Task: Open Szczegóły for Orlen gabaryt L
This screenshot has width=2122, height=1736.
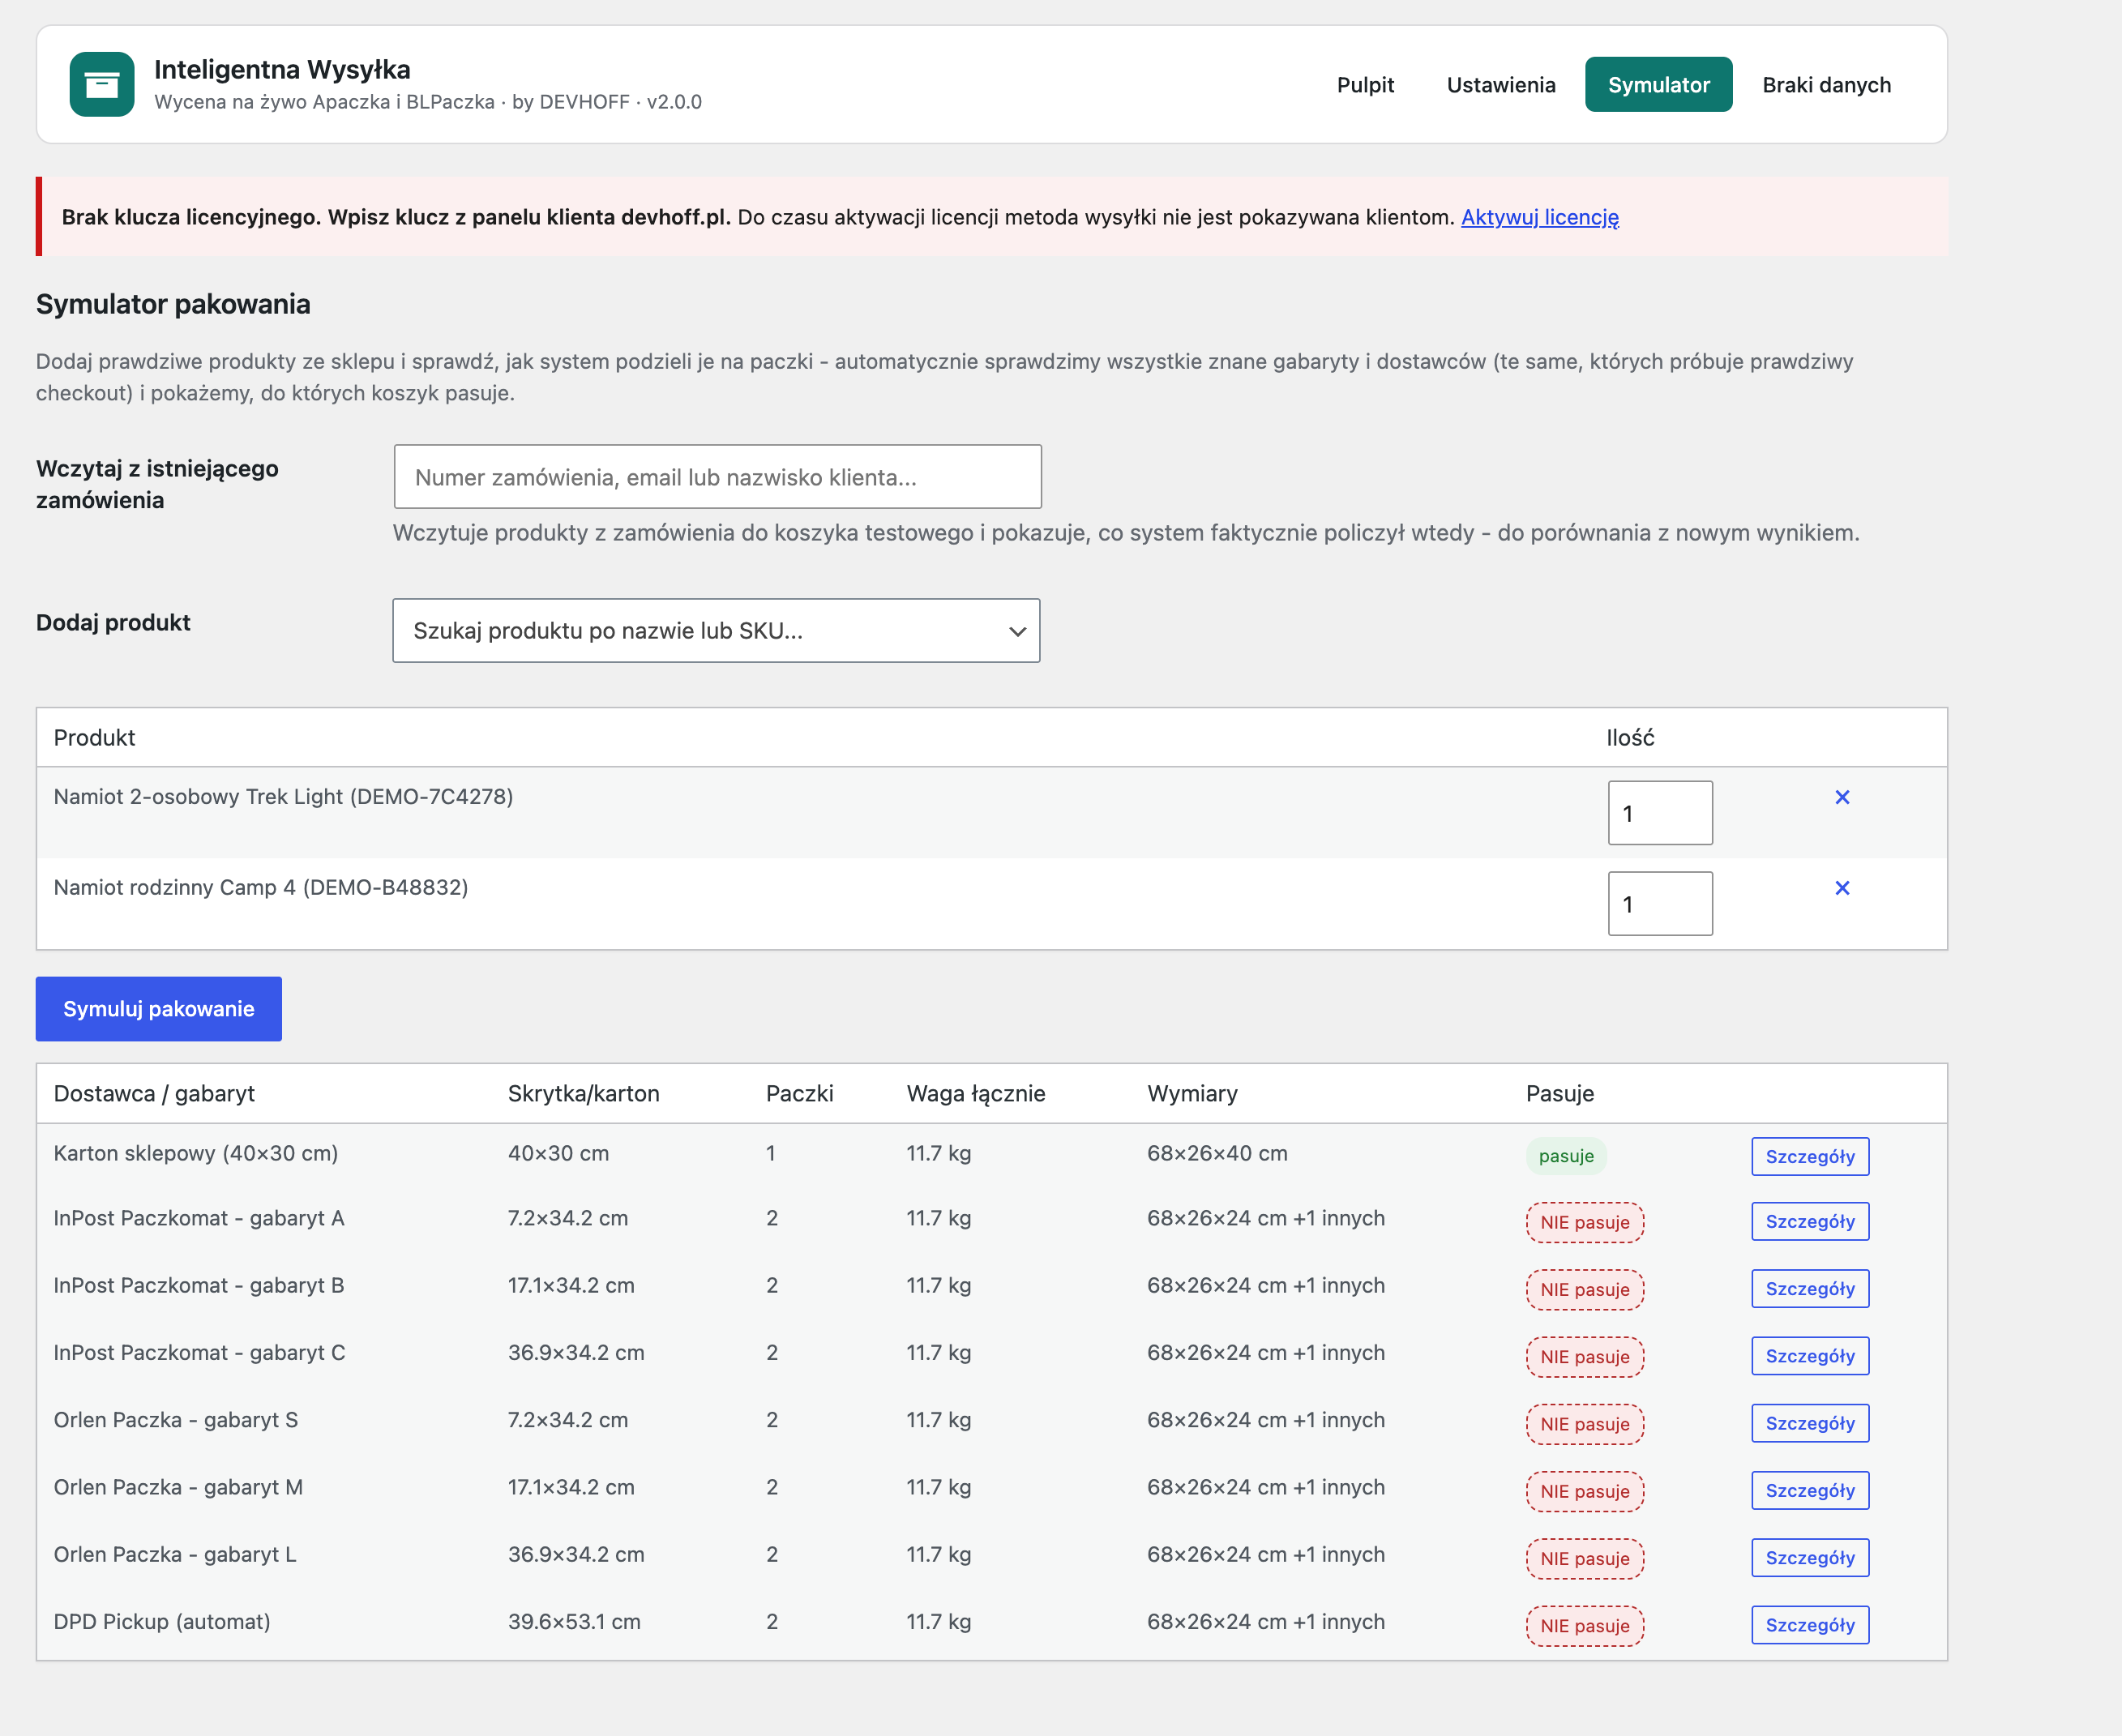Action: (1810, 1557)
